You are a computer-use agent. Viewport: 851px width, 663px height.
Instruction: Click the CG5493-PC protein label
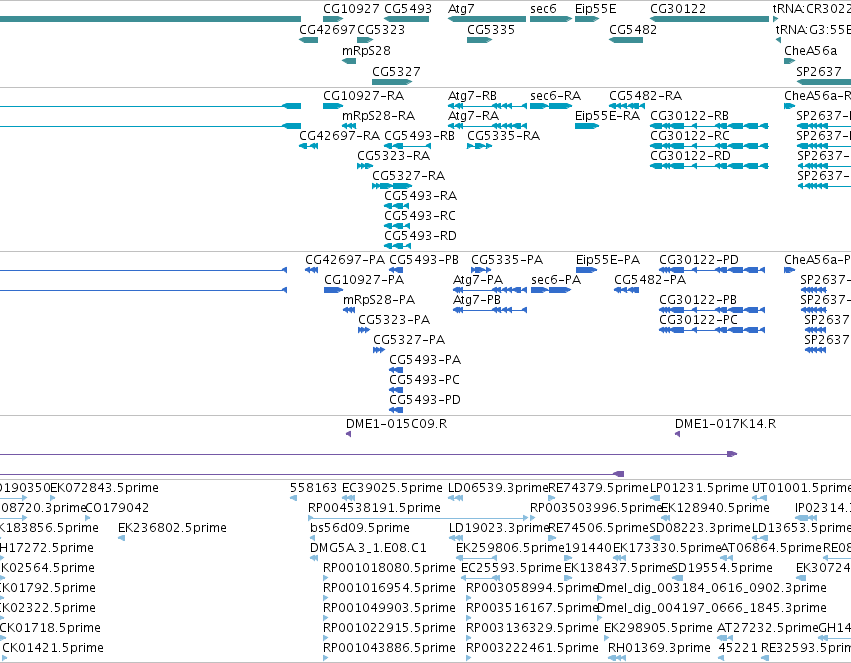(424, 380)
